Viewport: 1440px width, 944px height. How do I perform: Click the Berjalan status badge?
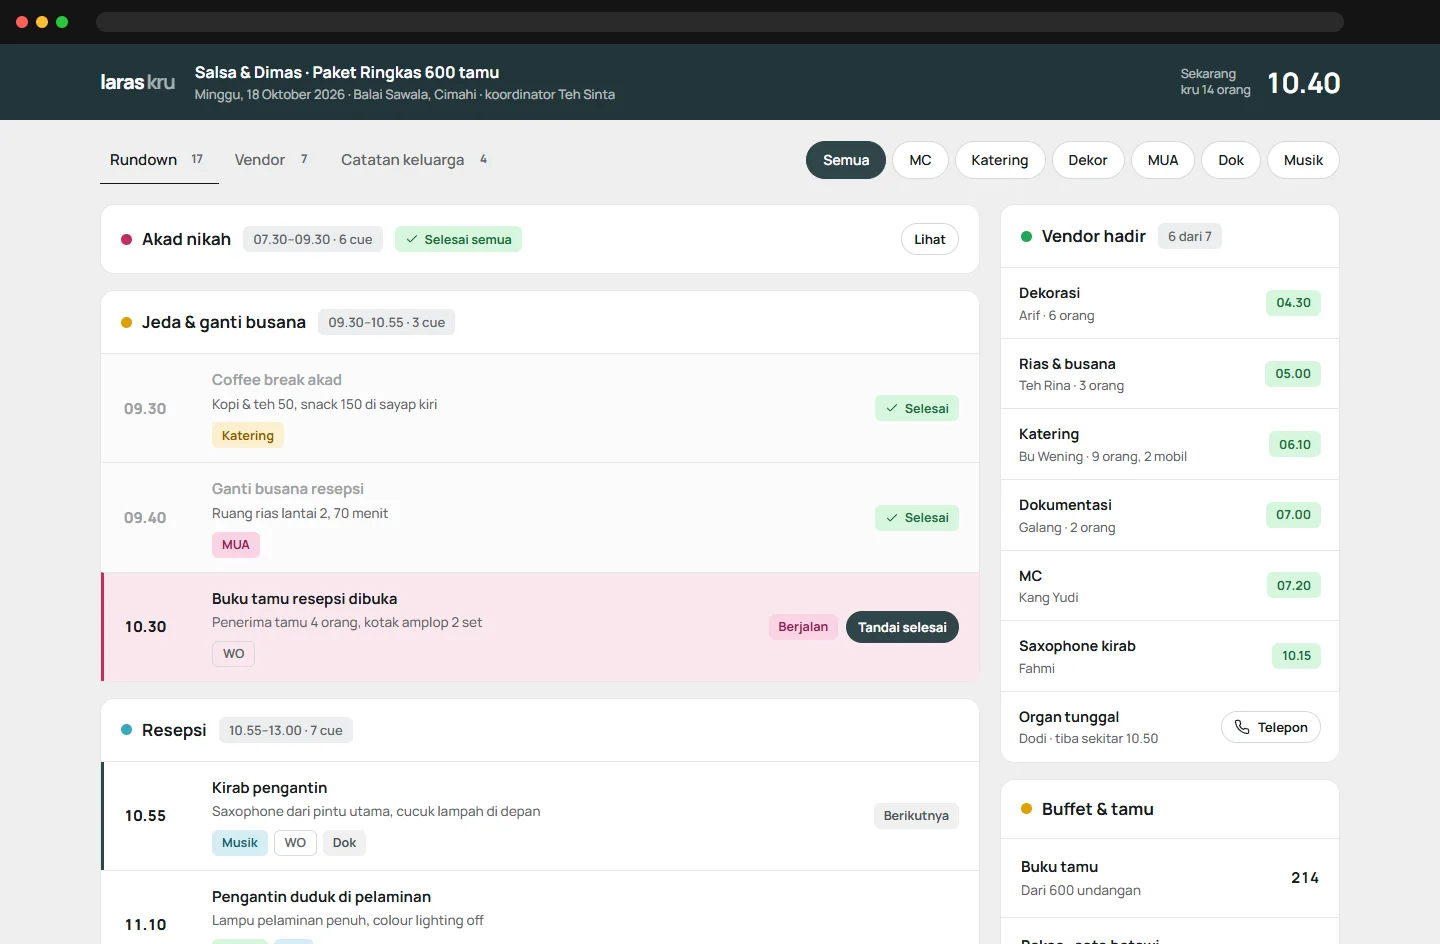click(803, 627)
